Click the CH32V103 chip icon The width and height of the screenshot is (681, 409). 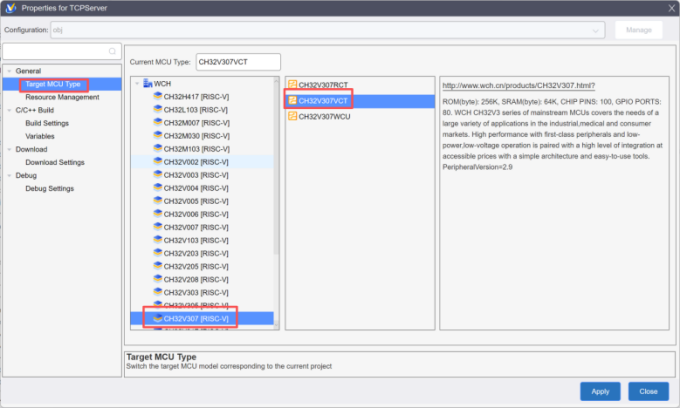pyautogui.click(x=158, y=240)
